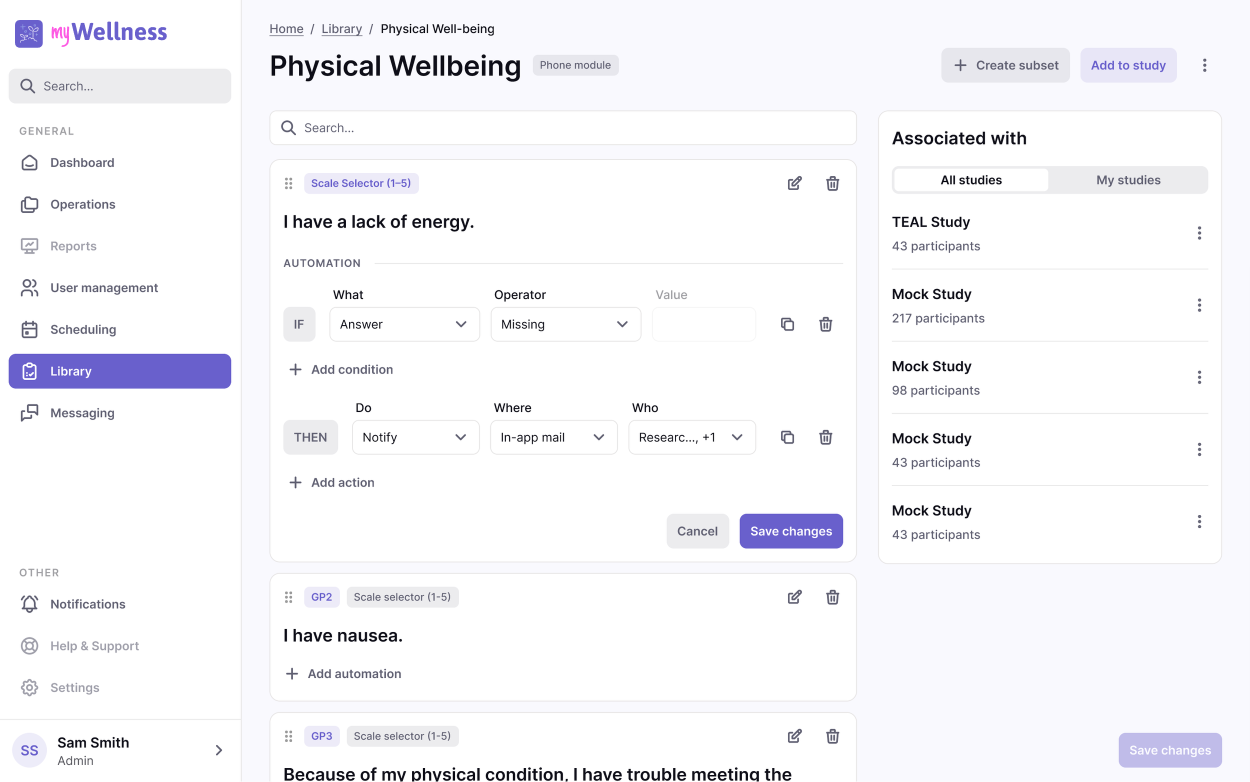
Task: Open the Operator dropdown showing Missing
Action: pyautogui.click(x=565, y=325)
